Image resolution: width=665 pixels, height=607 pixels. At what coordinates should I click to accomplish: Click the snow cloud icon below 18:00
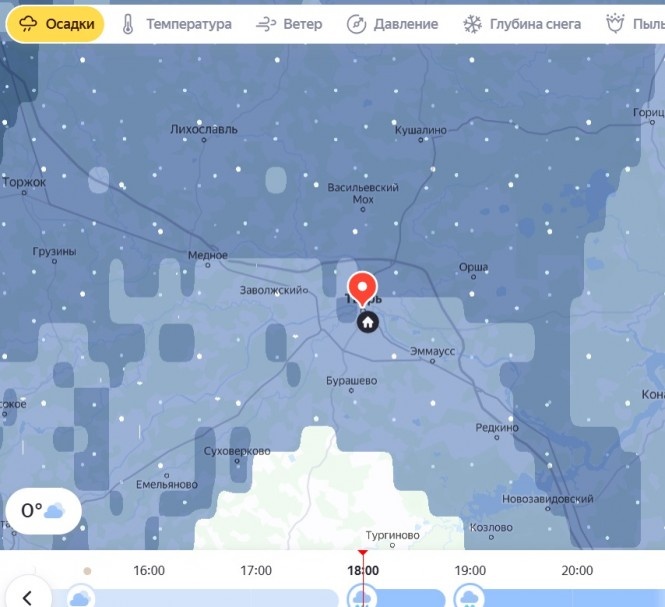[362, 597]
